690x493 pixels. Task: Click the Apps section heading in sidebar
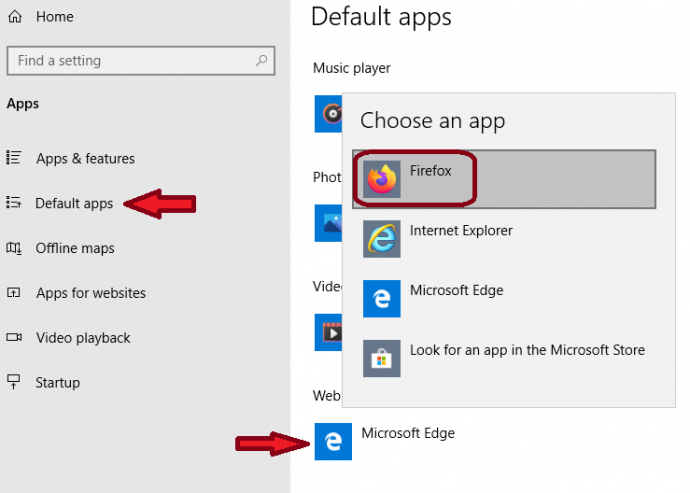[23, 104]
